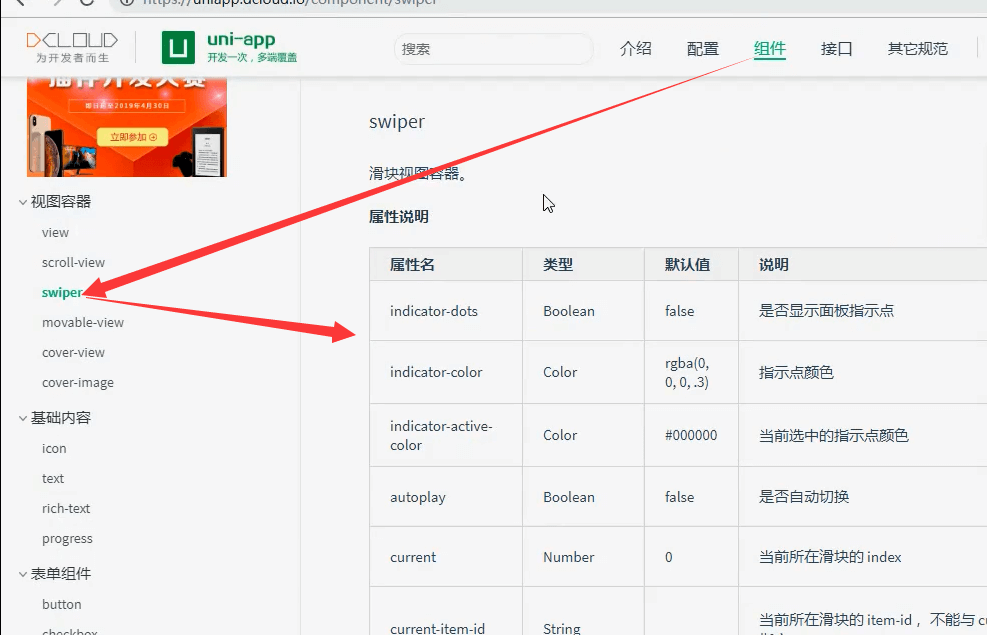This screenshot has height=635, width=987.
Task: Open the text component page
Action: tap(53, 478)
